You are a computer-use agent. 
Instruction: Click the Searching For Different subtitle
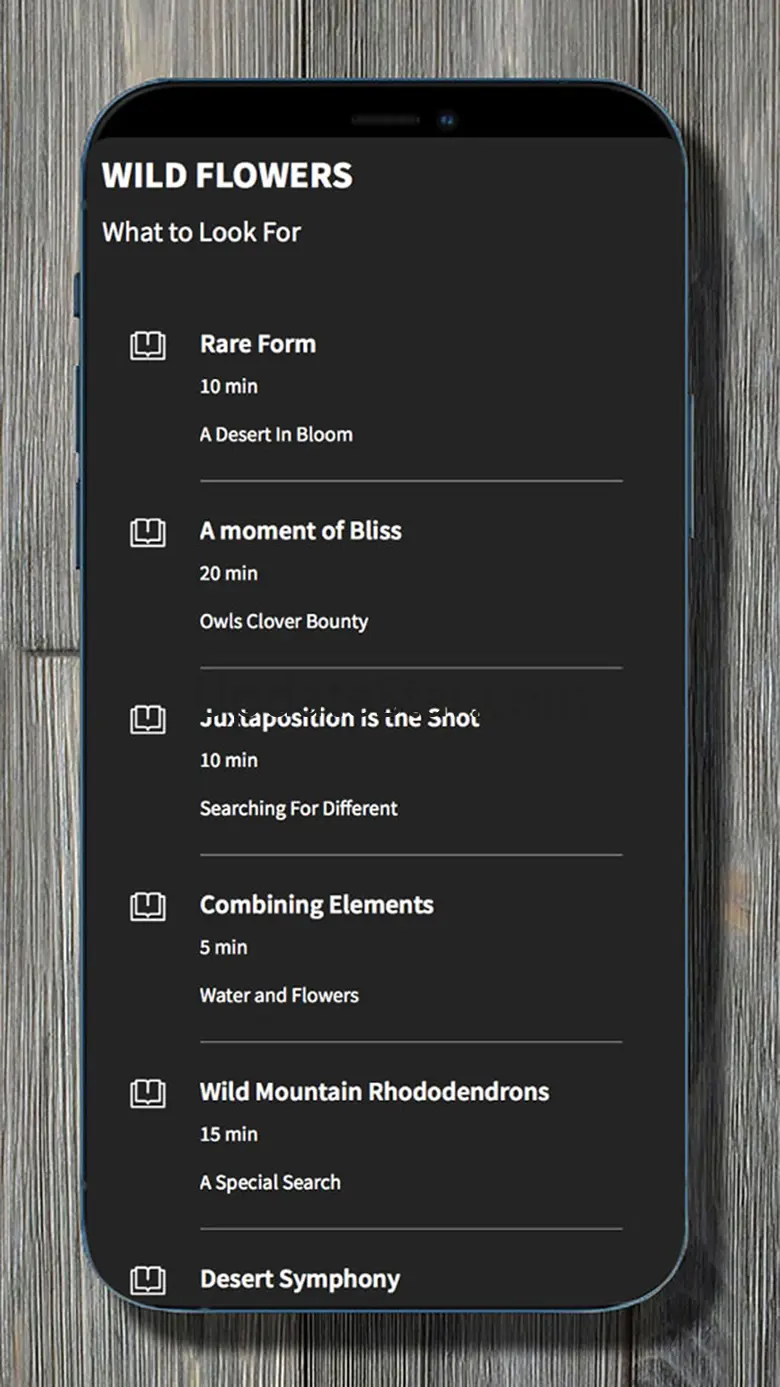298,809
